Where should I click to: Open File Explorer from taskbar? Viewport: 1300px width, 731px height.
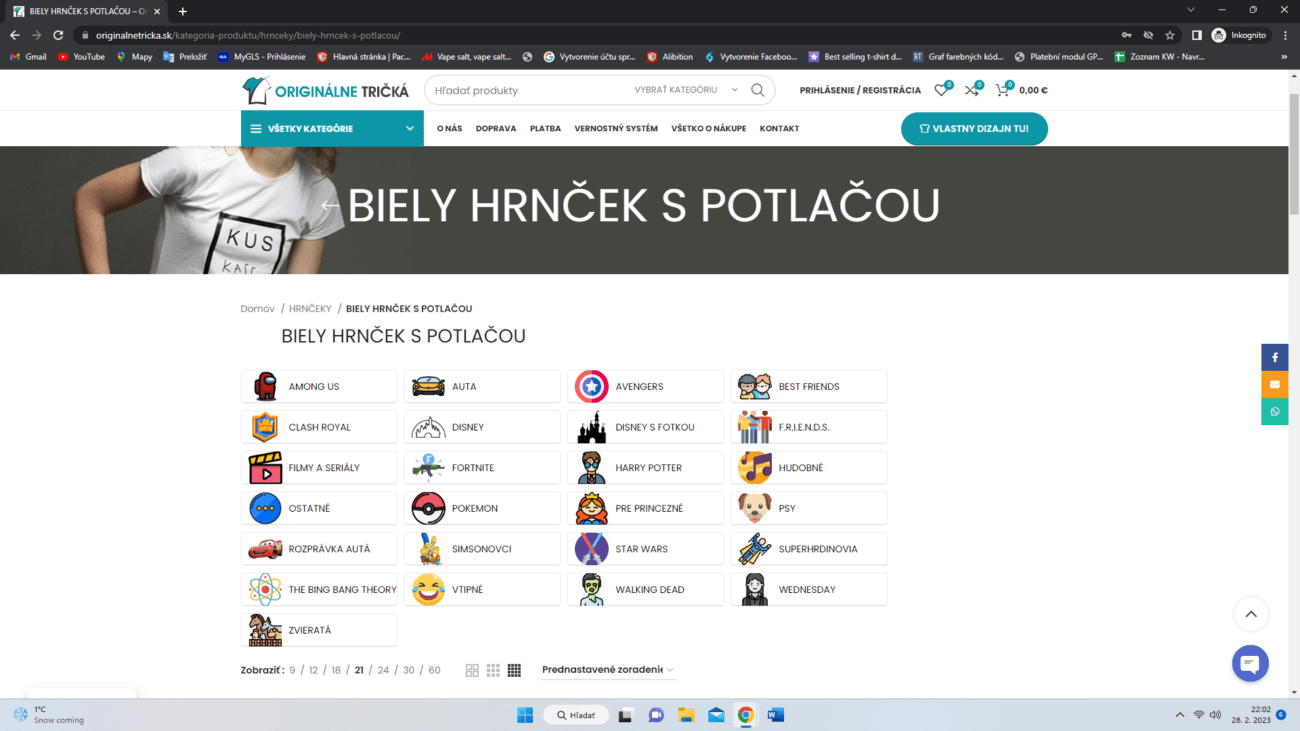coord(686,715)
